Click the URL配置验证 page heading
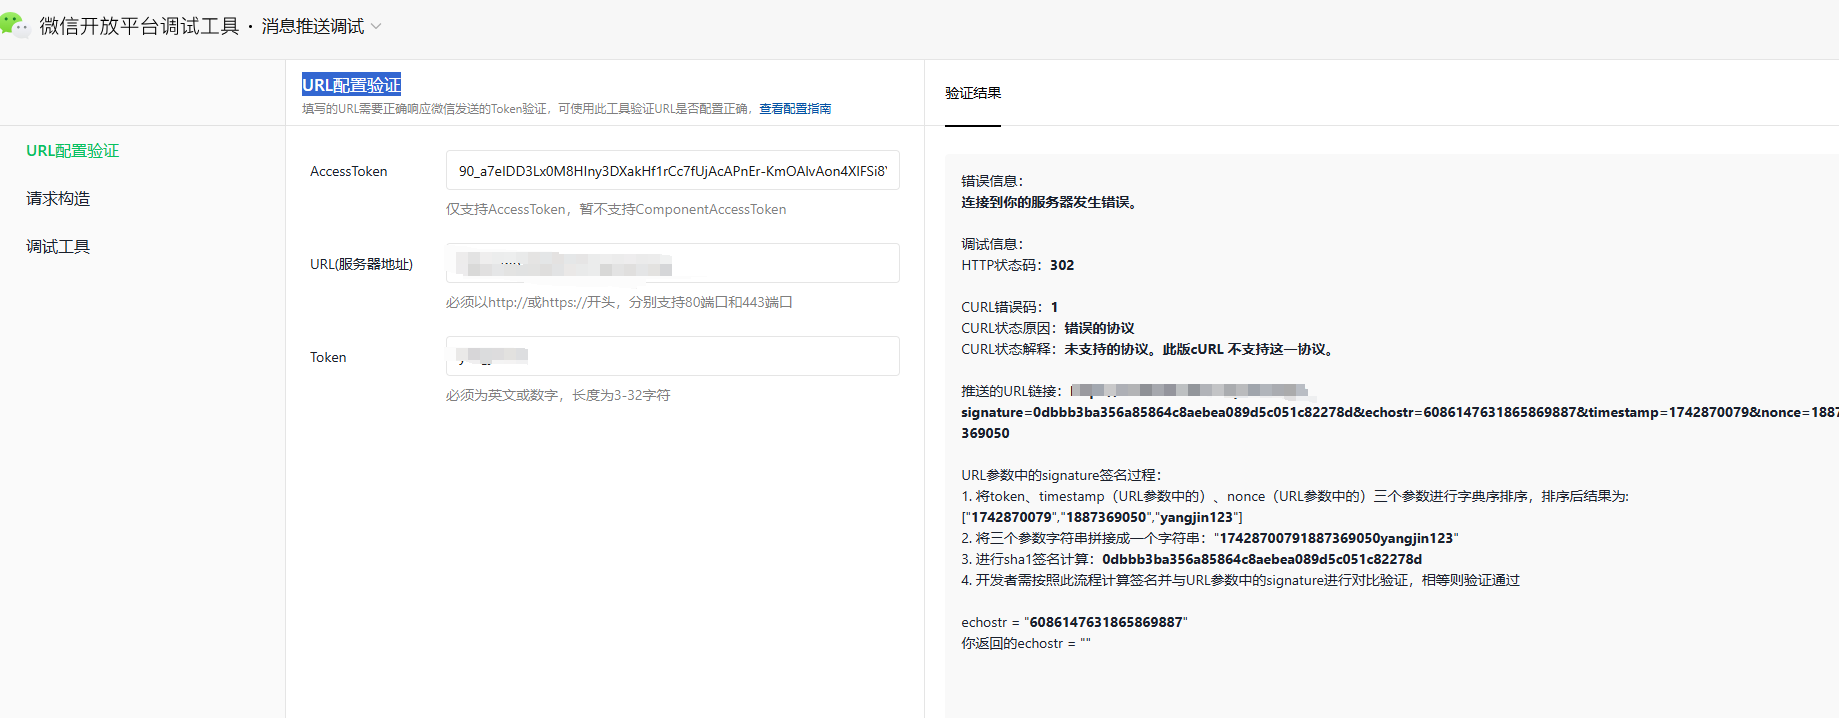Image resolution: width=1839 pixels, height=718 pixels. click(x=352, y=85)
